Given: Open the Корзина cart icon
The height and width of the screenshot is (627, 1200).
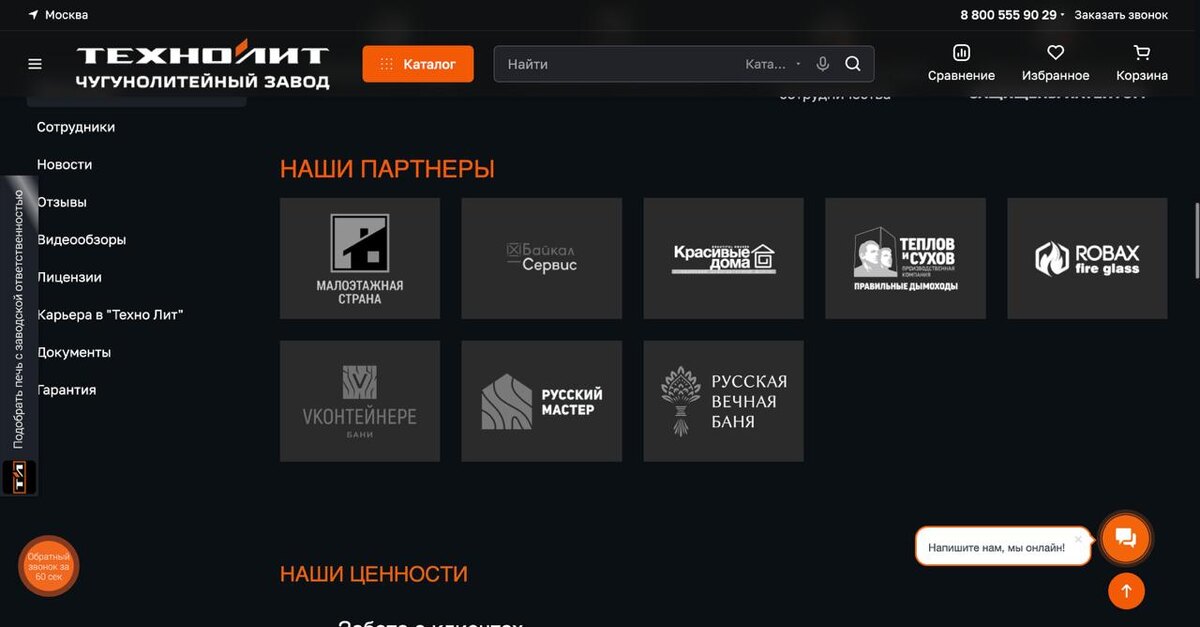Looking at the screenshot, I should 1142,52.
